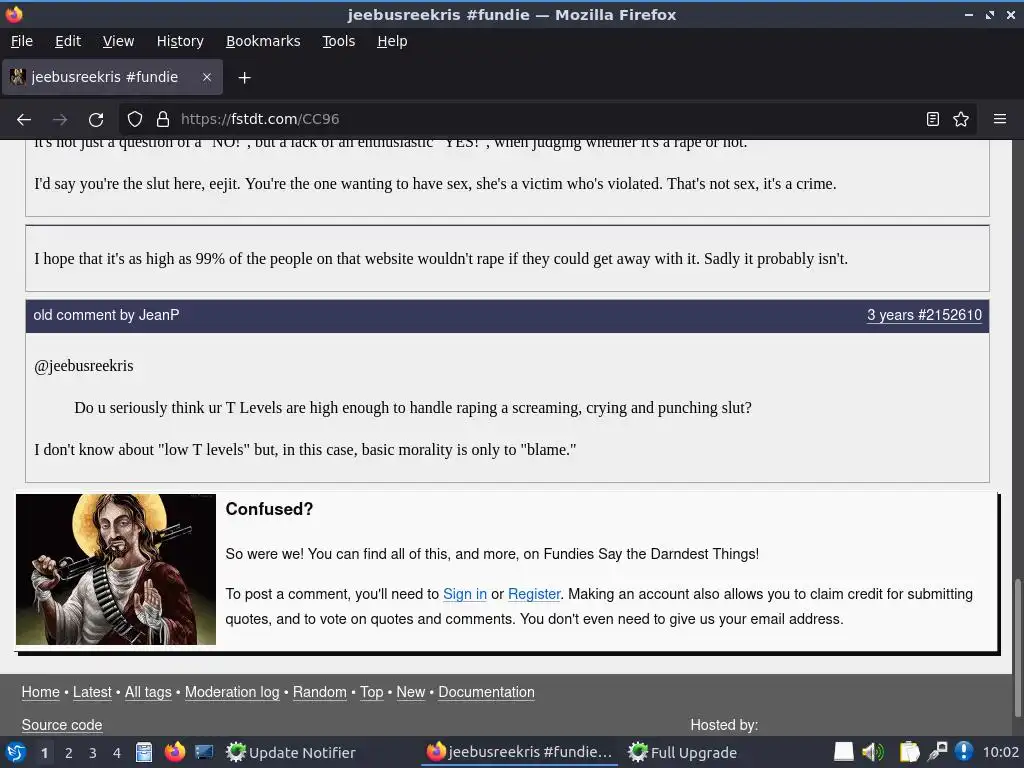Open the New footer link
The width and height of the screenshot is (1024, 768).
(411, 692)
